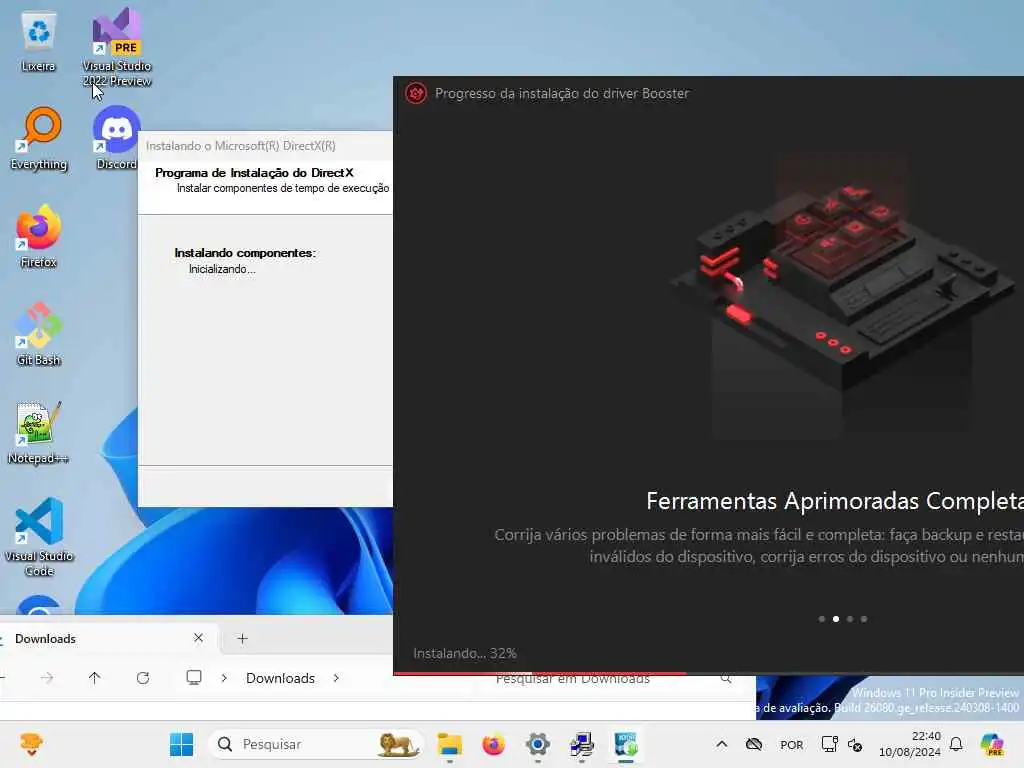
Task: Click 'Inicializando...' text in DirectX installer
Action: (x=222, y=269)
